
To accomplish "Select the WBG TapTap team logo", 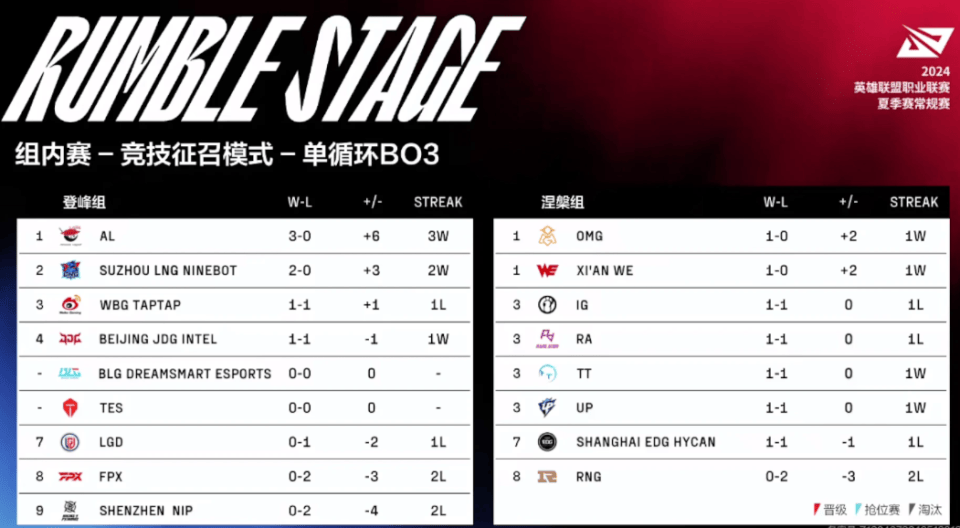I will click(x=70, y=304).
